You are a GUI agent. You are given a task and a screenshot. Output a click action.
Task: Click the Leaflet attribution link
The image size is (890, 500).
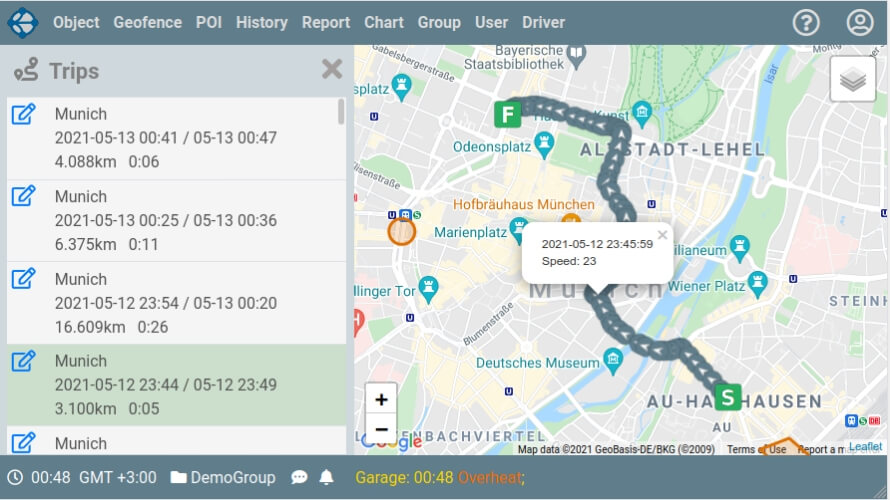tap(865, 448)
